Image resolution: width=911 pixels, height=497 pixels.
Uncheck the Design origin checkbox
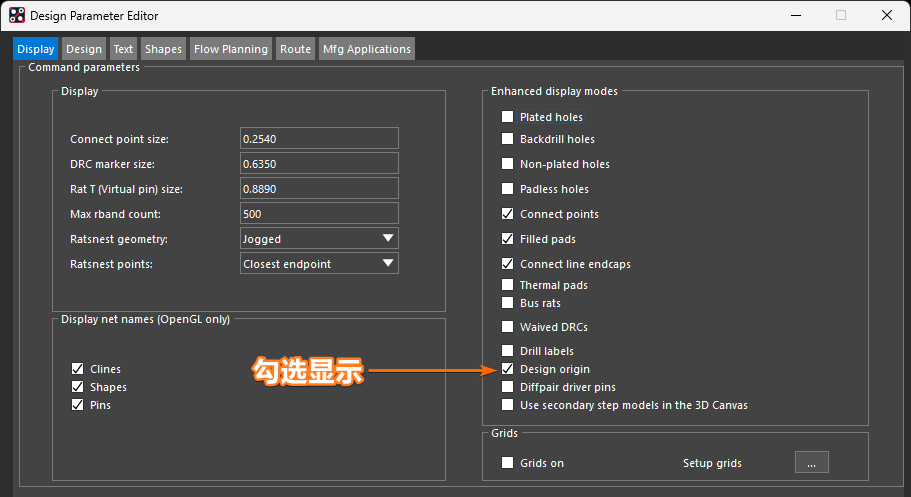(x=508, y=369)
